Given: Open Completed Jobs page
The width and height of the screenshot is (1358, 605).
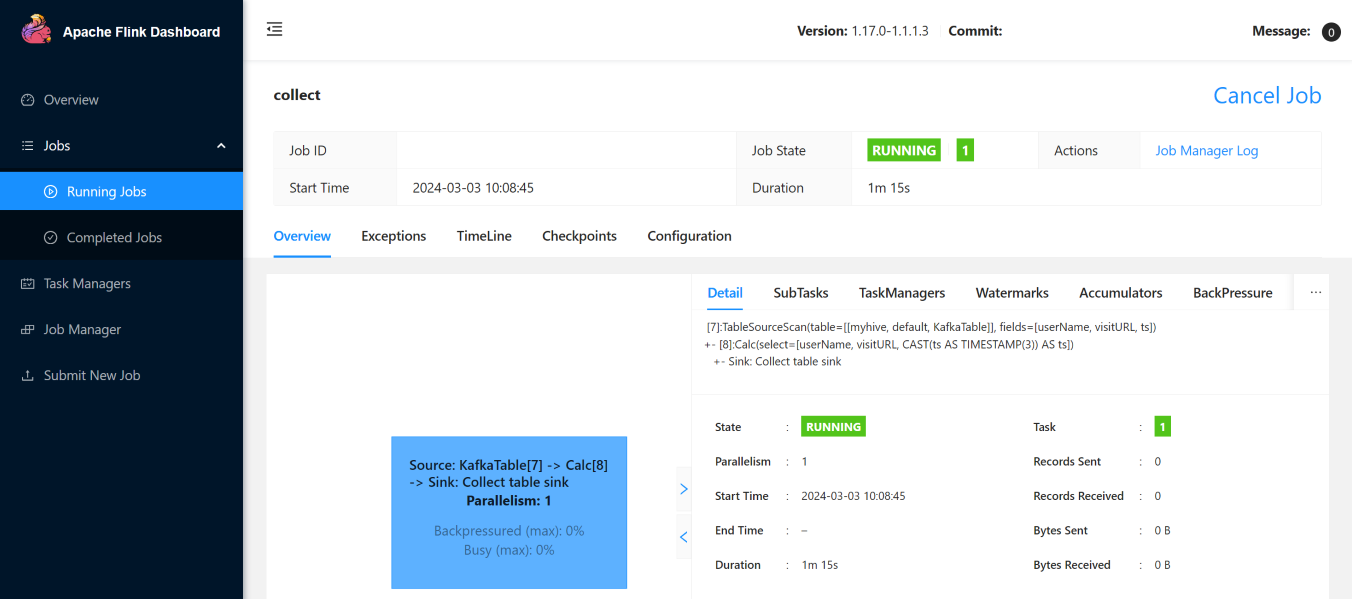Looking at the screenshot, I should pos(121,238).
